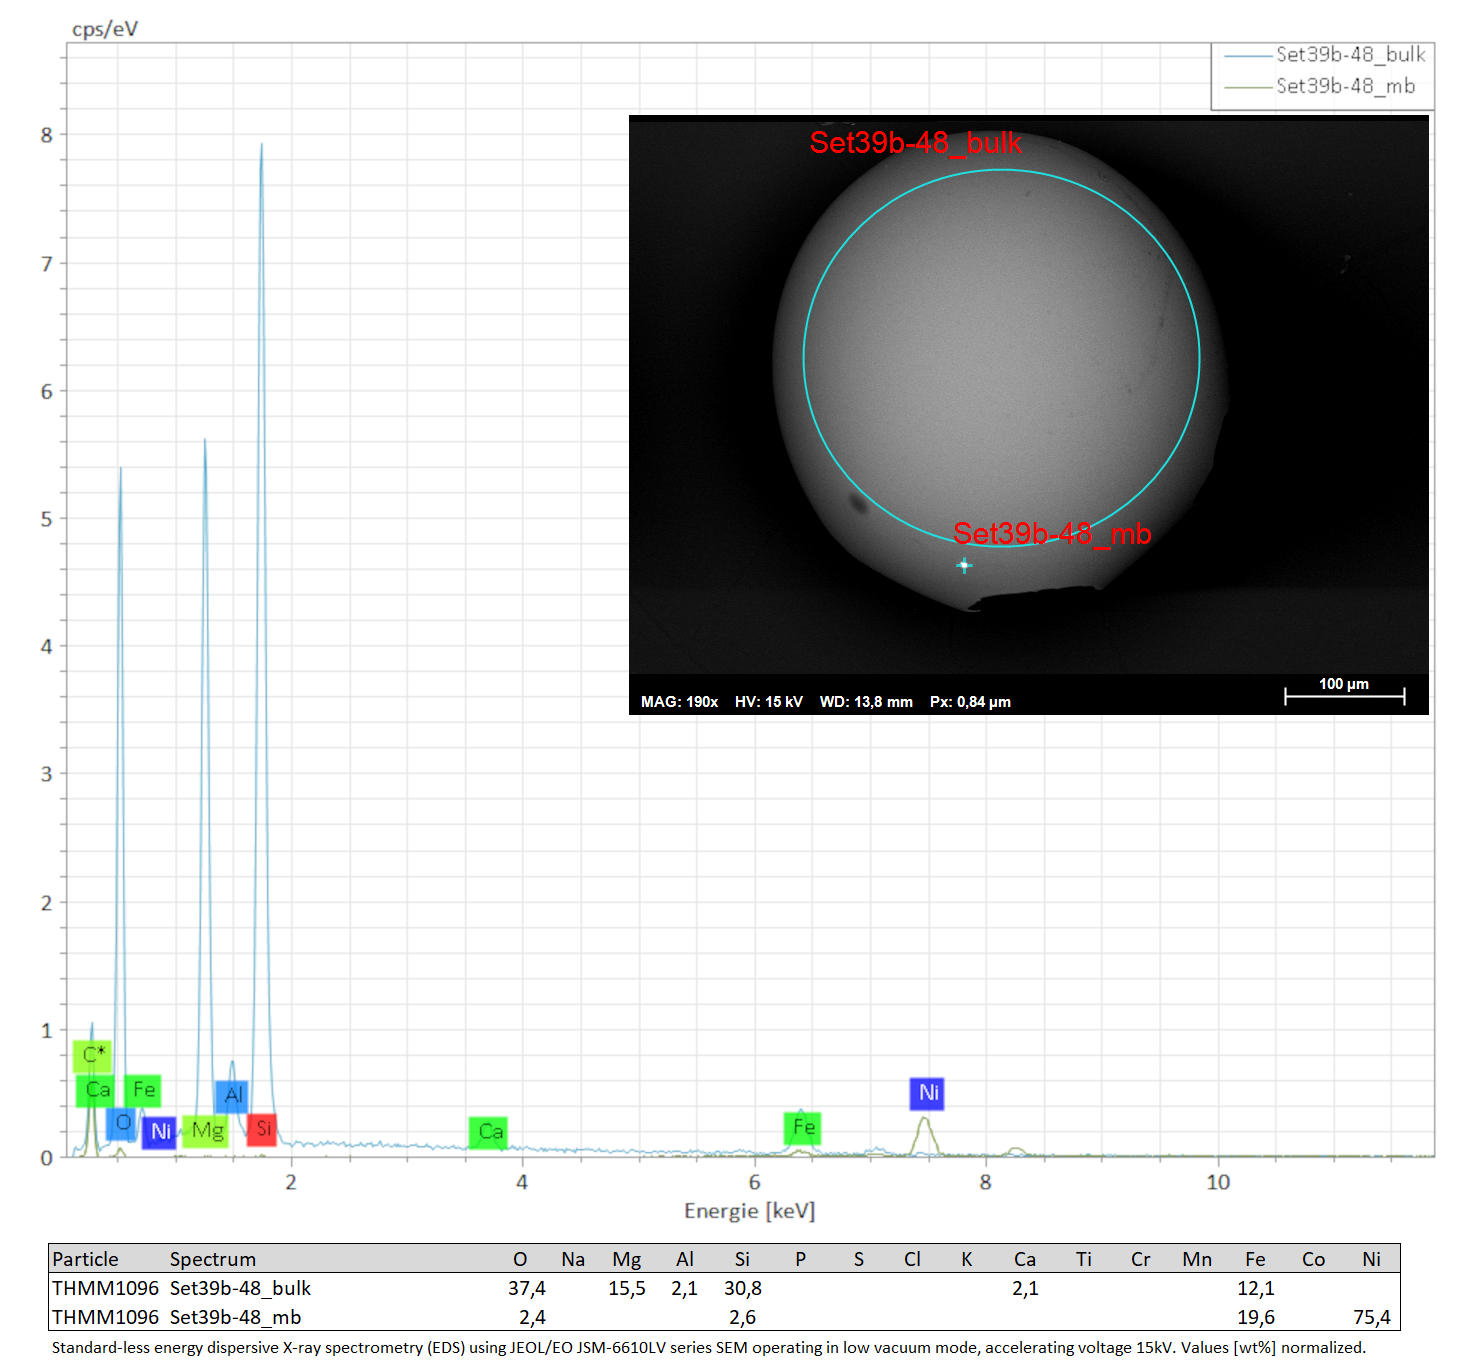The image size is (1458, 1365).
Task: Select the blue O element label
Action: pyautogui.click(x=121, y=1123)
